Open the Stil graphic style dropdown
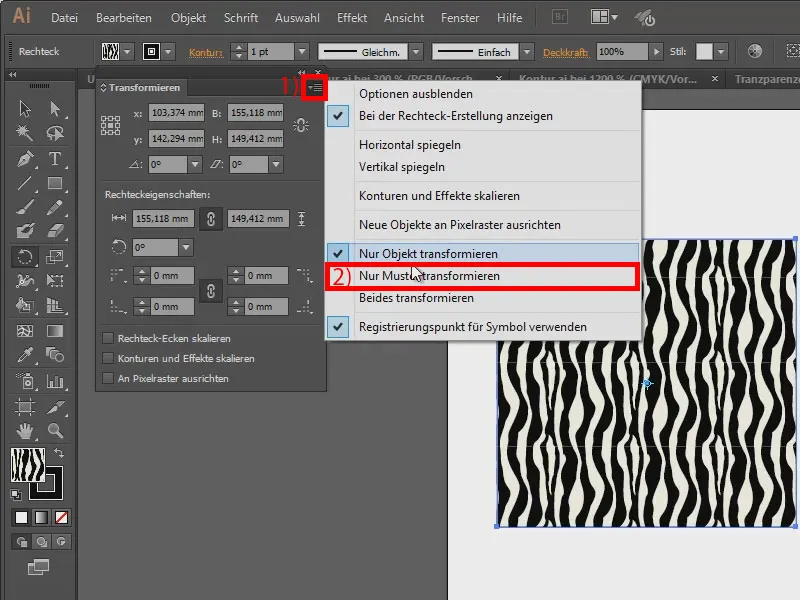The width and height of the screenshot is (800, 600). (720, 52)
